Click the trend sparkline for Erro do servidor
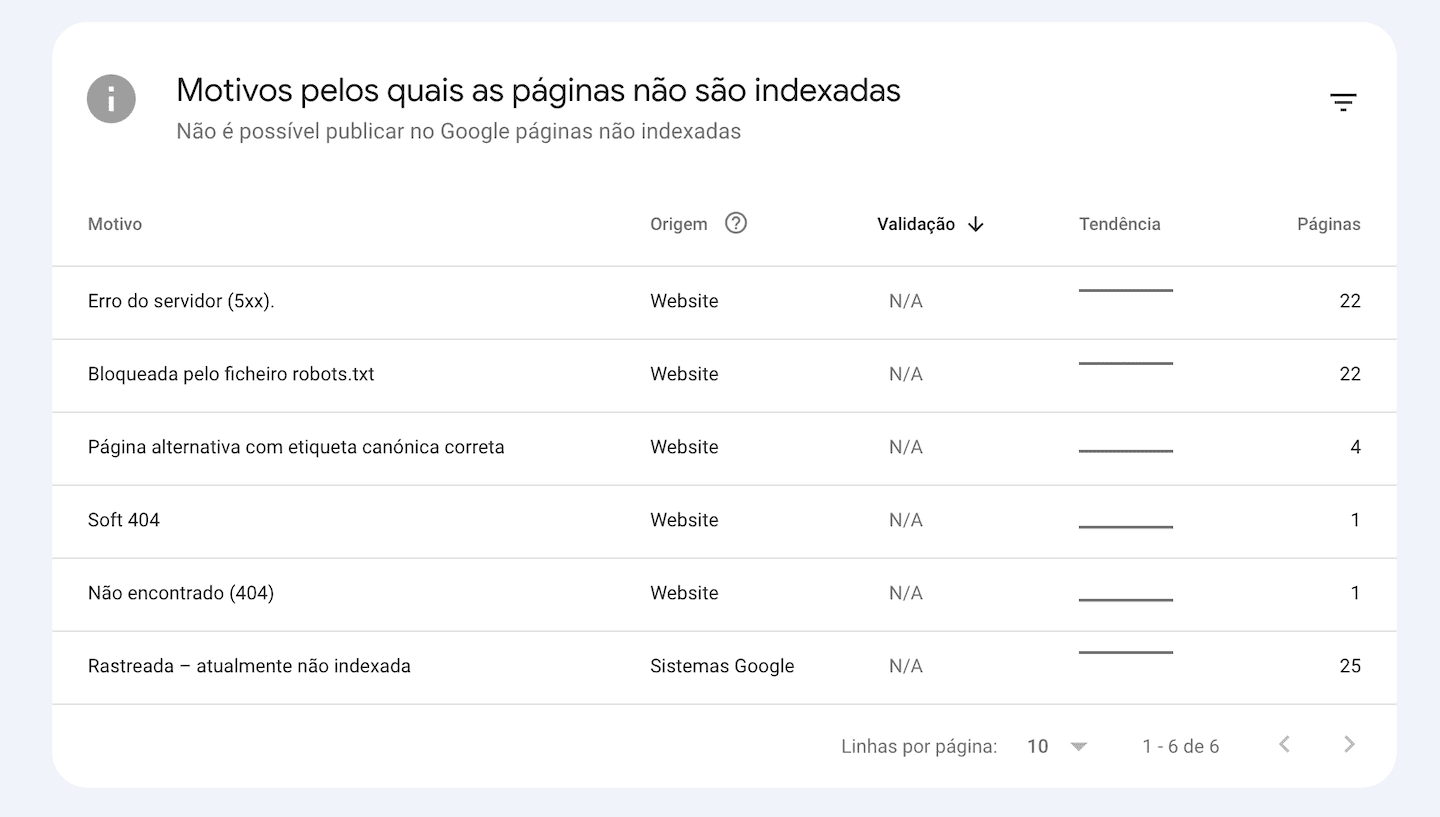 click(1125, 289)
